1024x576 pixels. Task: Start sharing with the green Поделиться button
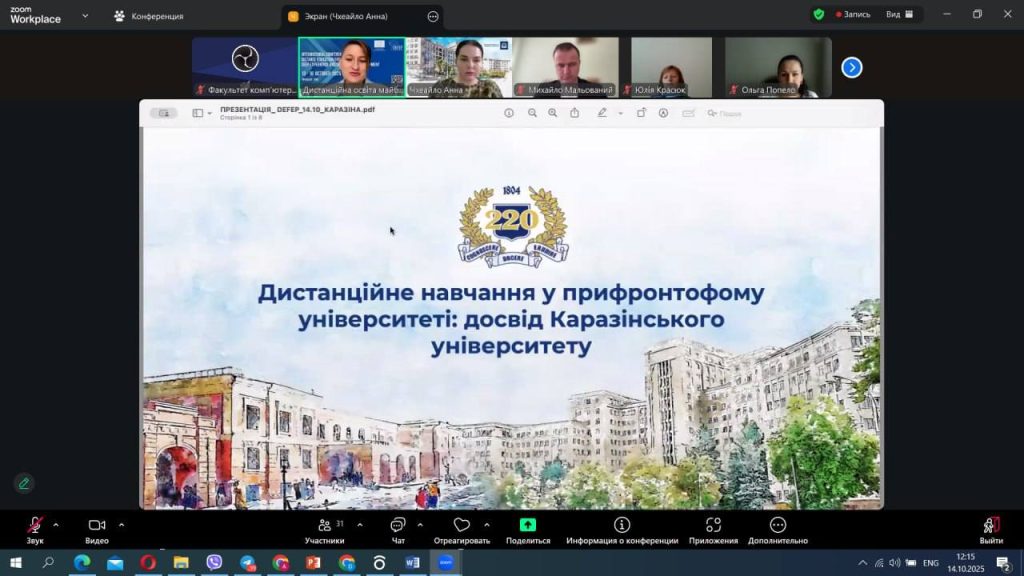pos(528,526)
